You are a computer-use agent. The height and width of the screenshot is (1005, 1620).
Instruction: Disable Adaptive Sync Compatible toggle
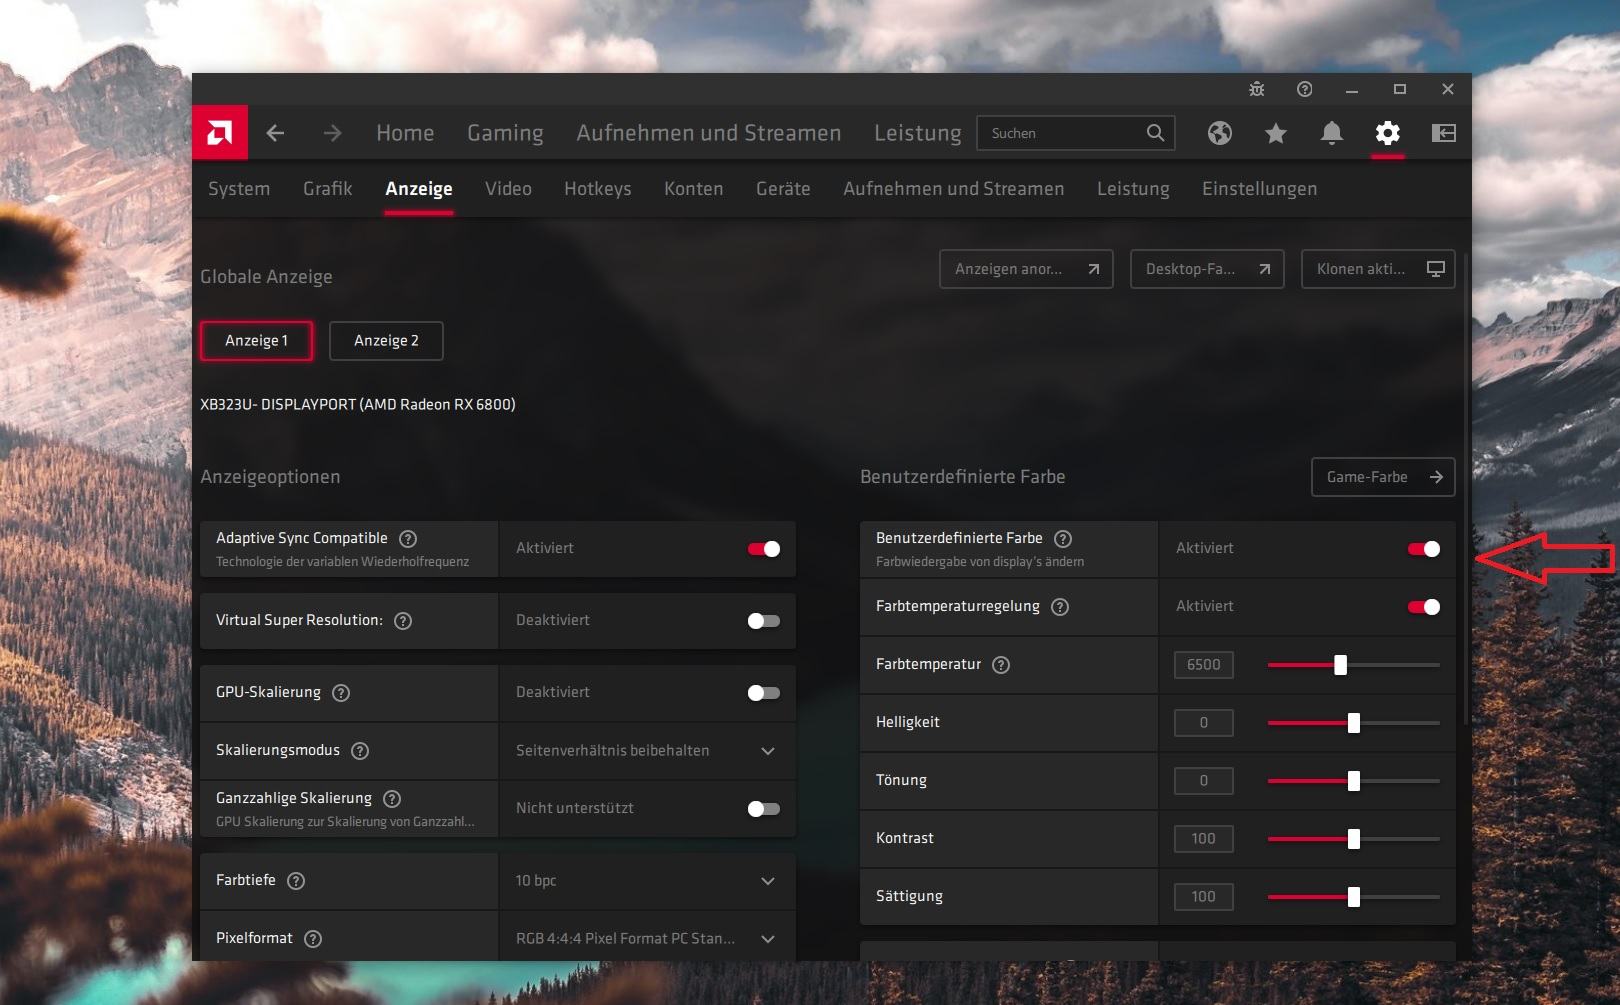click(764, 549)
